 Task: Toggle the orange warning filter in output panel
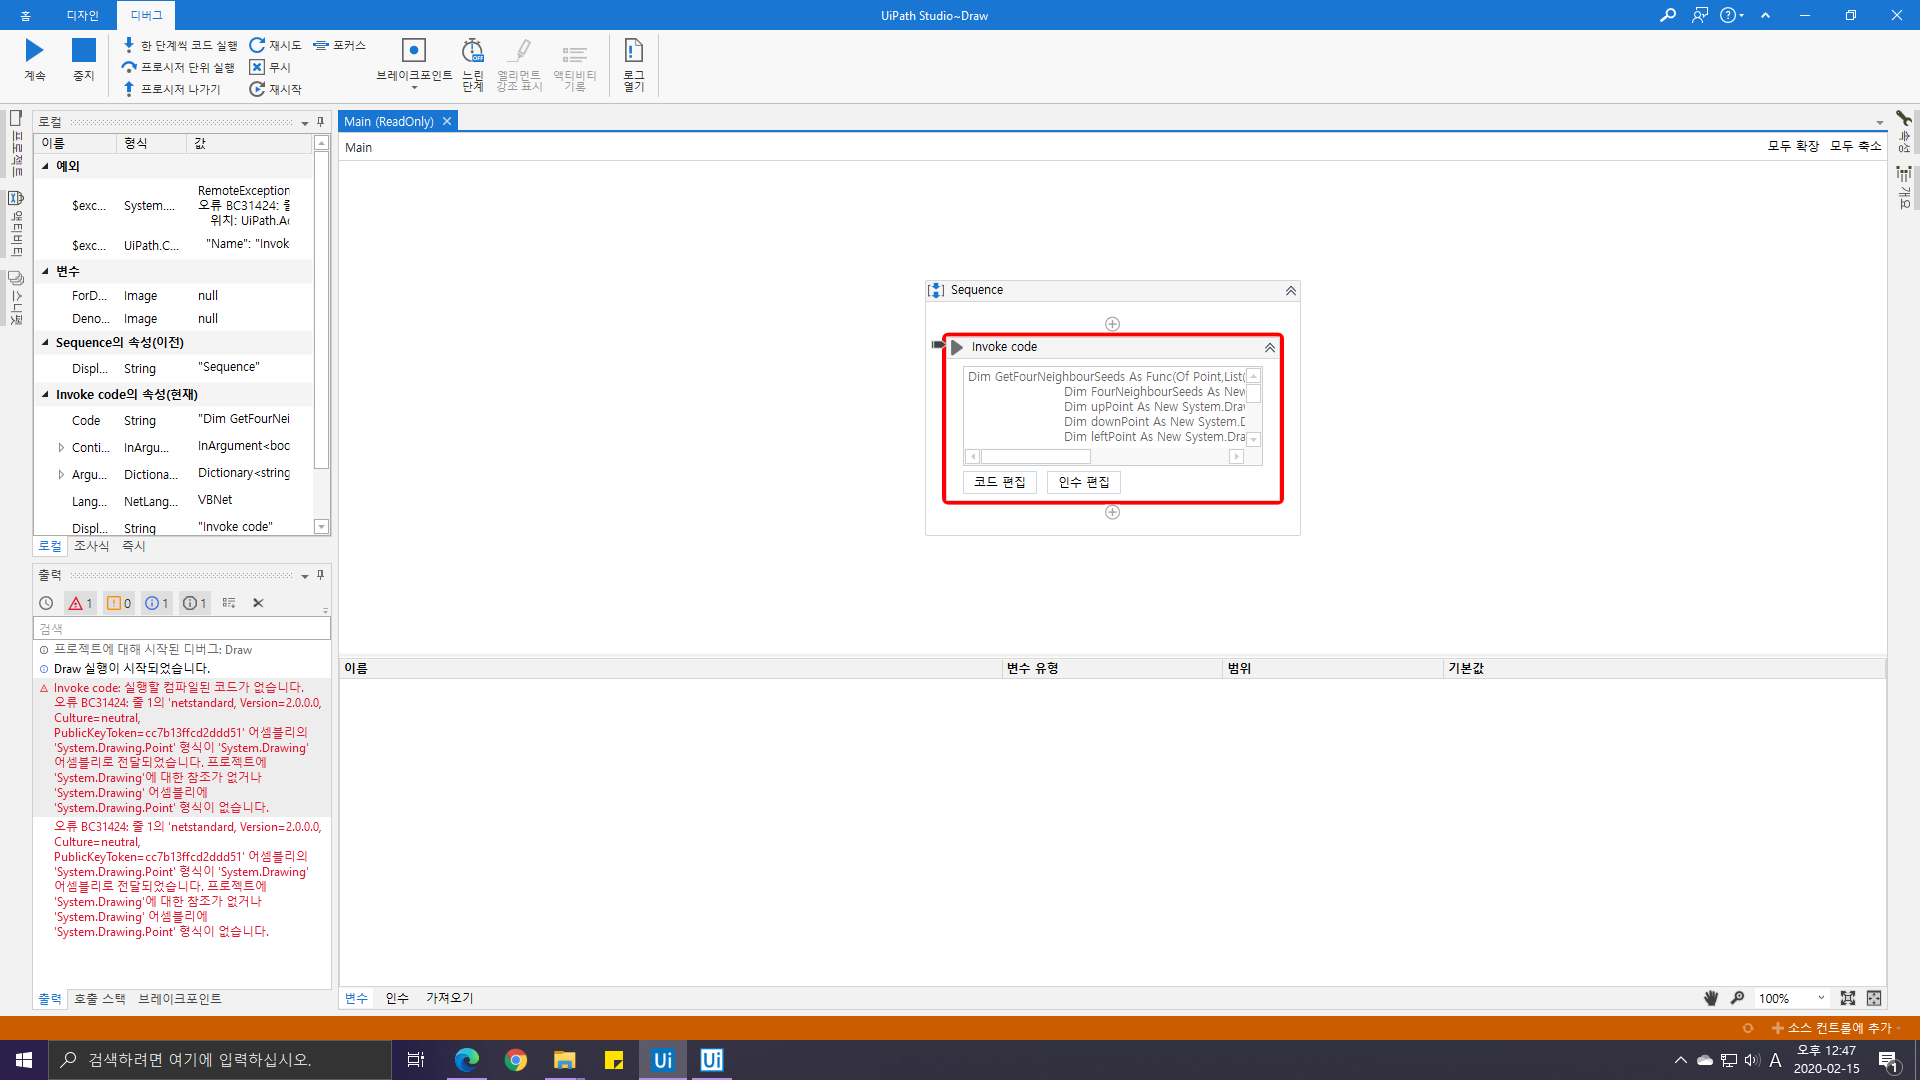(x=119, y=603)
